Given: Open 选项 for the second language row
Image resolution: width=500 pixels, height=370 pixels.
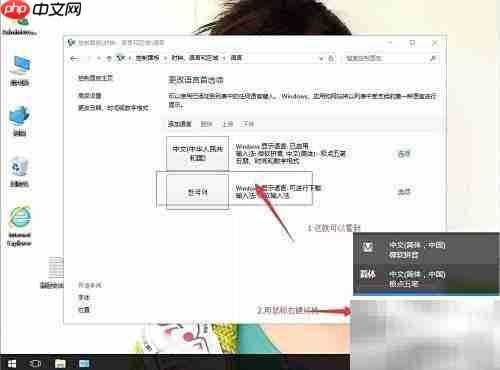Looking at the screenshot, I should [x=404, y=192].
